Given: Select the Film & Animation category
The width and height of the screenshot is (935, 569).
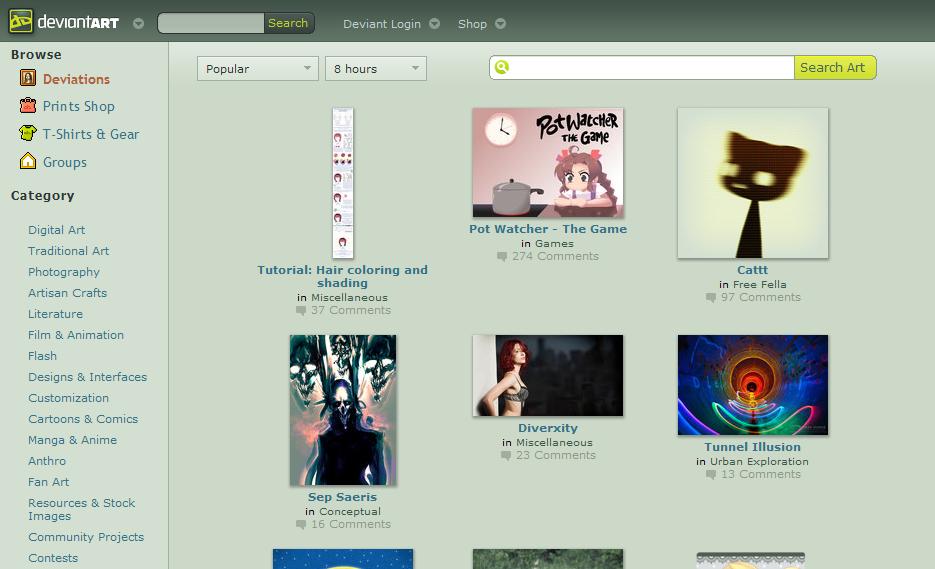Looking at the screenshot, I should (76, 335).
